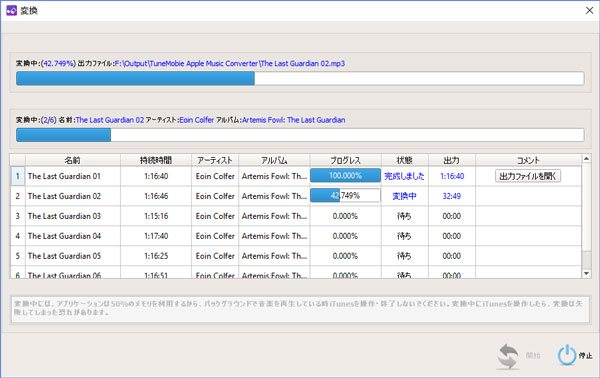The height and width of the screenshot is (378, 600).
Task: Open output file for The Last Guardian 01
Action: pos(528,176)
